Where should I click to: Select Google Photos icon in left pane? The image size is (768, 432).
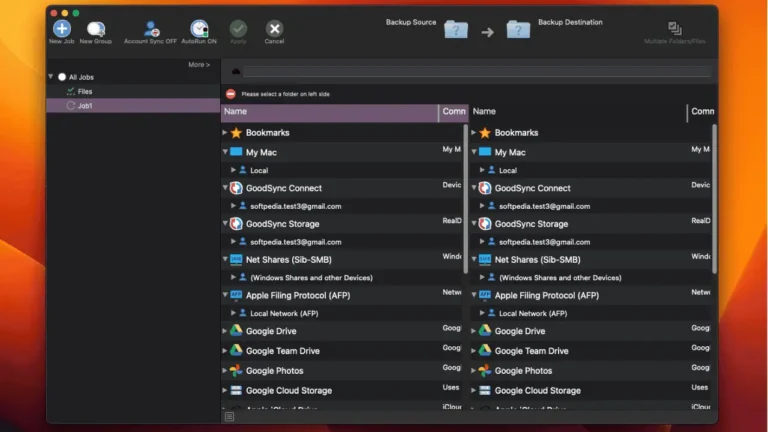pyautogui.click(x=236, y=370)
